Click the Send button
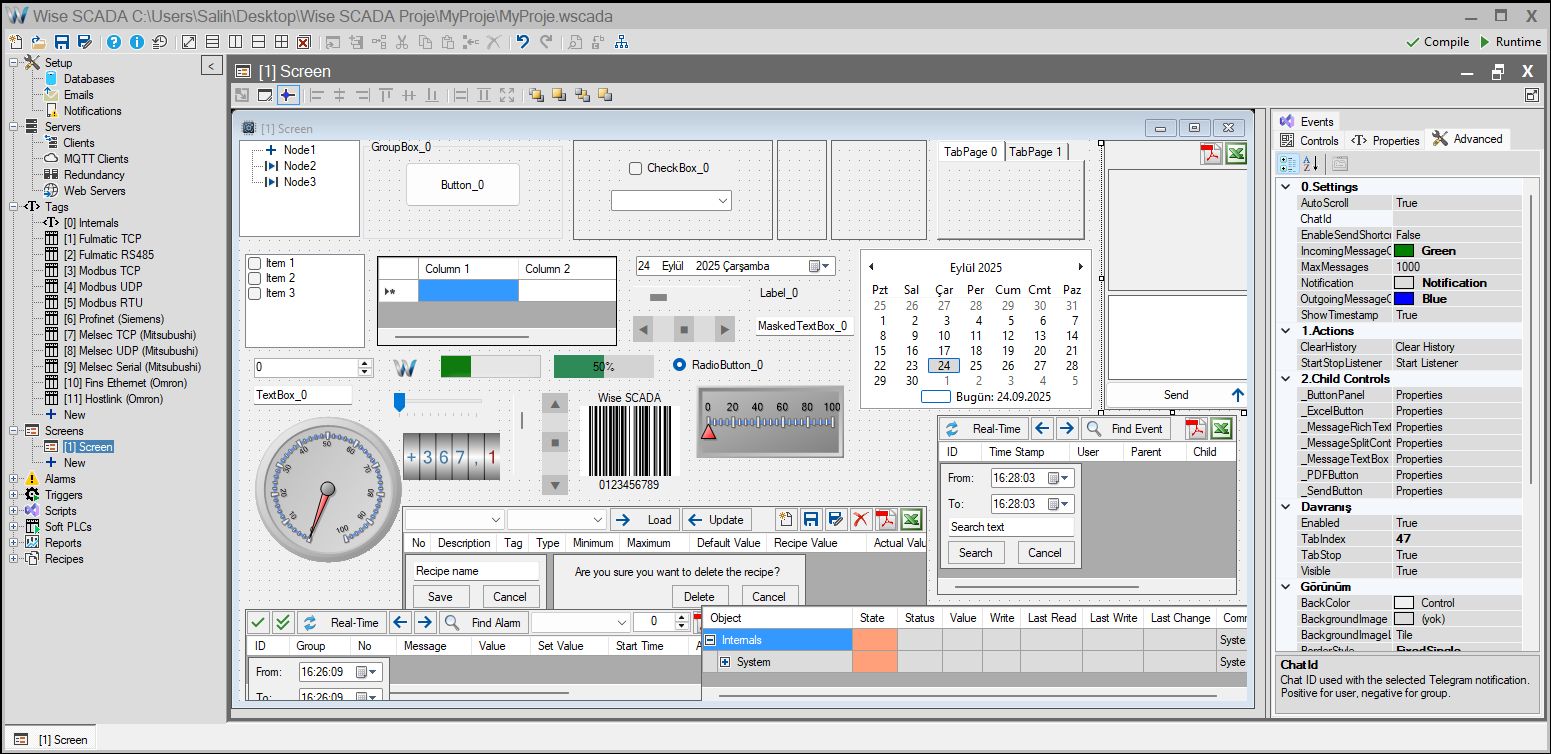 (1175, 394)
